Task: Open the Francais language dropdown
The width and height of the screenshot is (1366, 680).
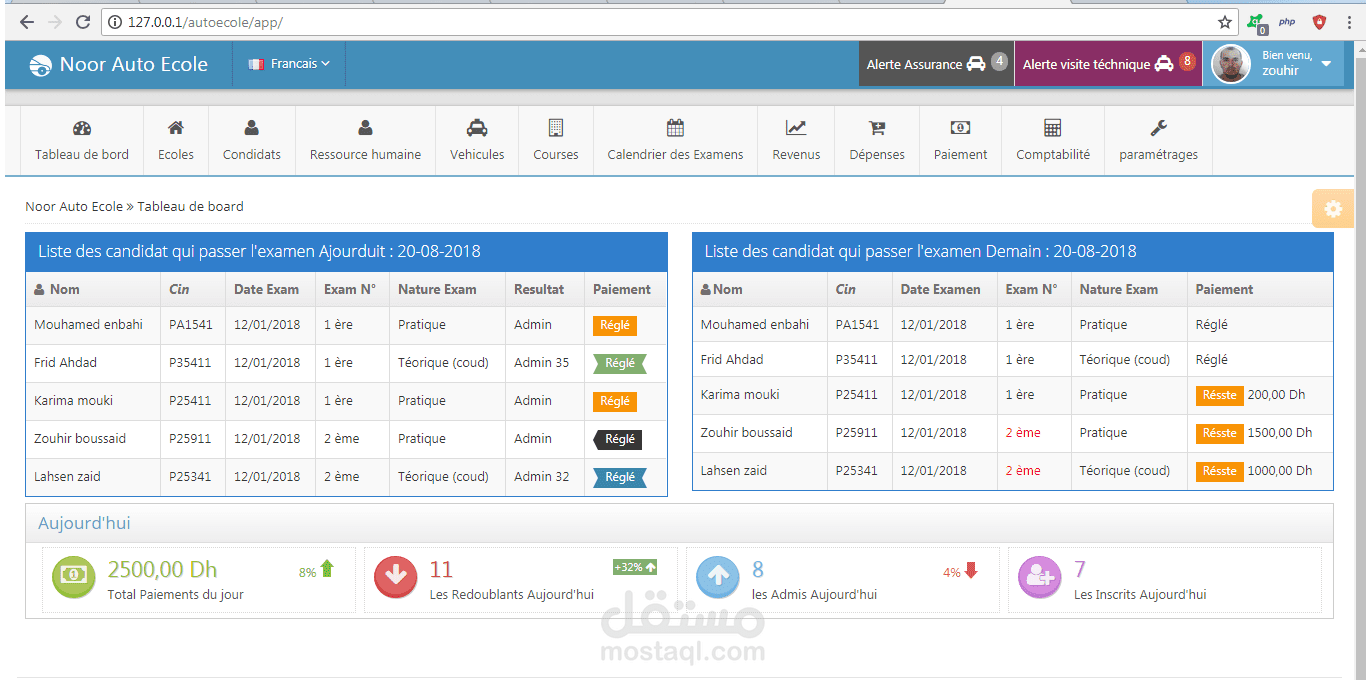Action: click(289, 64)
